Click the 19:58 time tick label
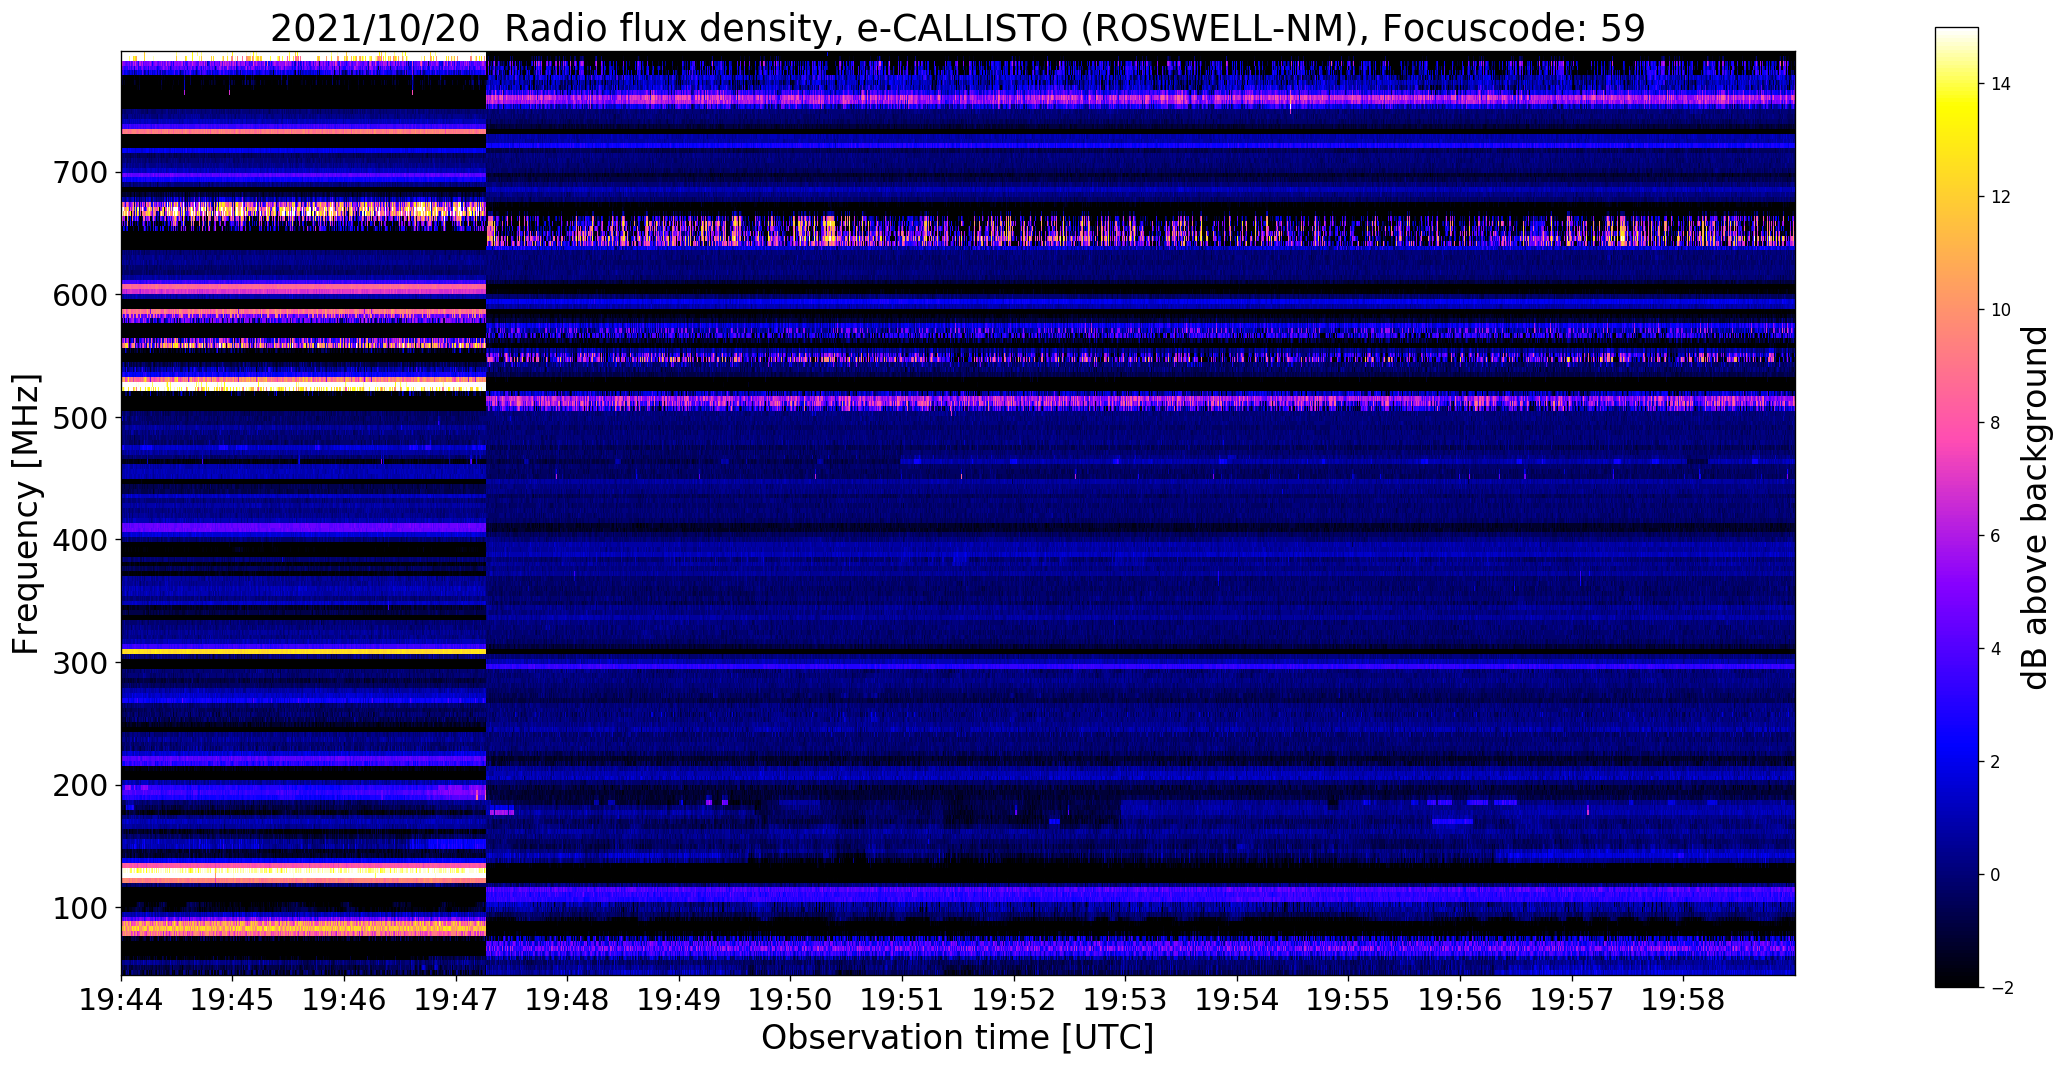 pyautogui.click(x=1683, y=1000)
